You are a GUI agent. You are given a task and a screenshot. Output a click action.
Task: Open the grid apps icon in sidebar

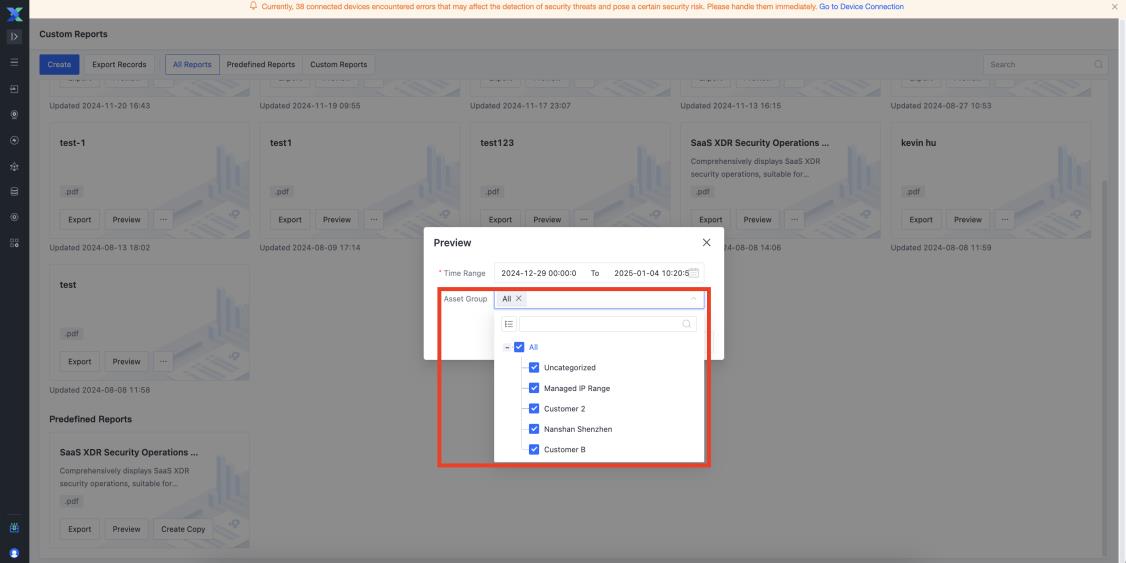click(x=14, y=243)
